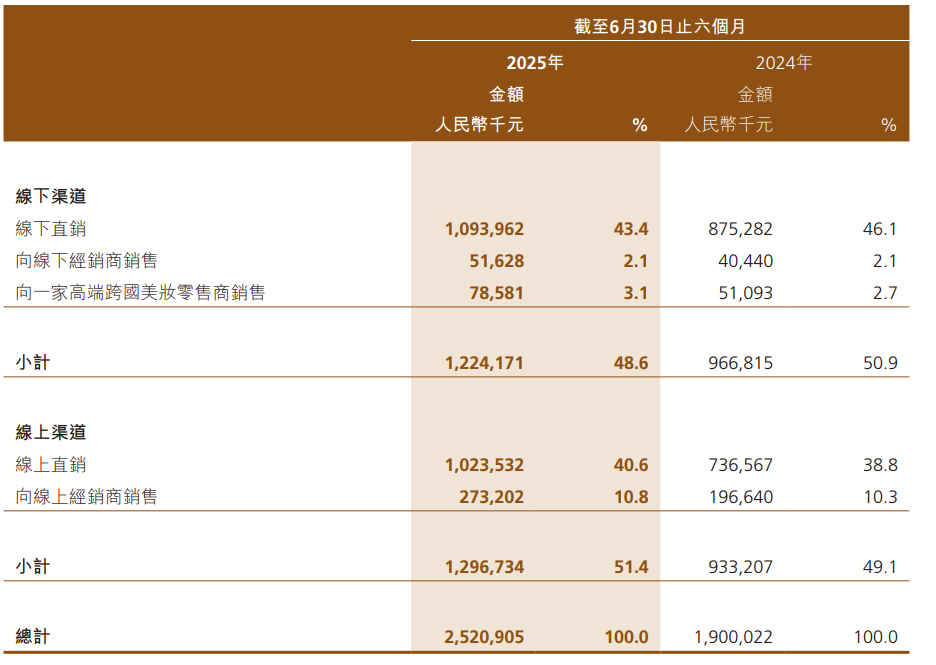Click the 向線上經銷商銷售 row label
The width and height of the screenshot is (936, 665).
(x=87, y=497)
